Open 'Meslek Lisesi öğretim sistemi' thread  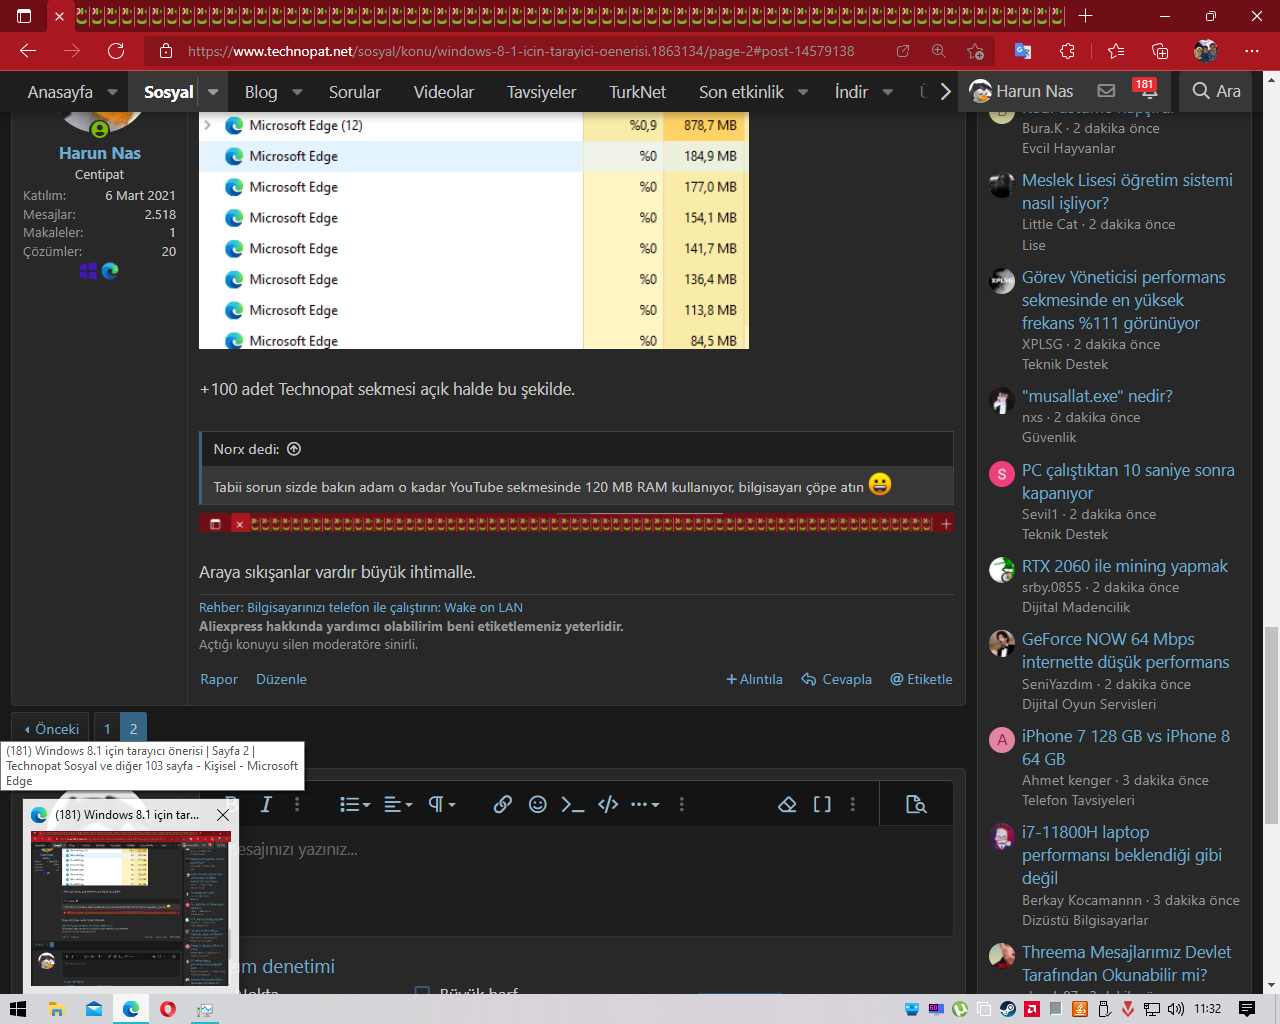pos(1127,191)
